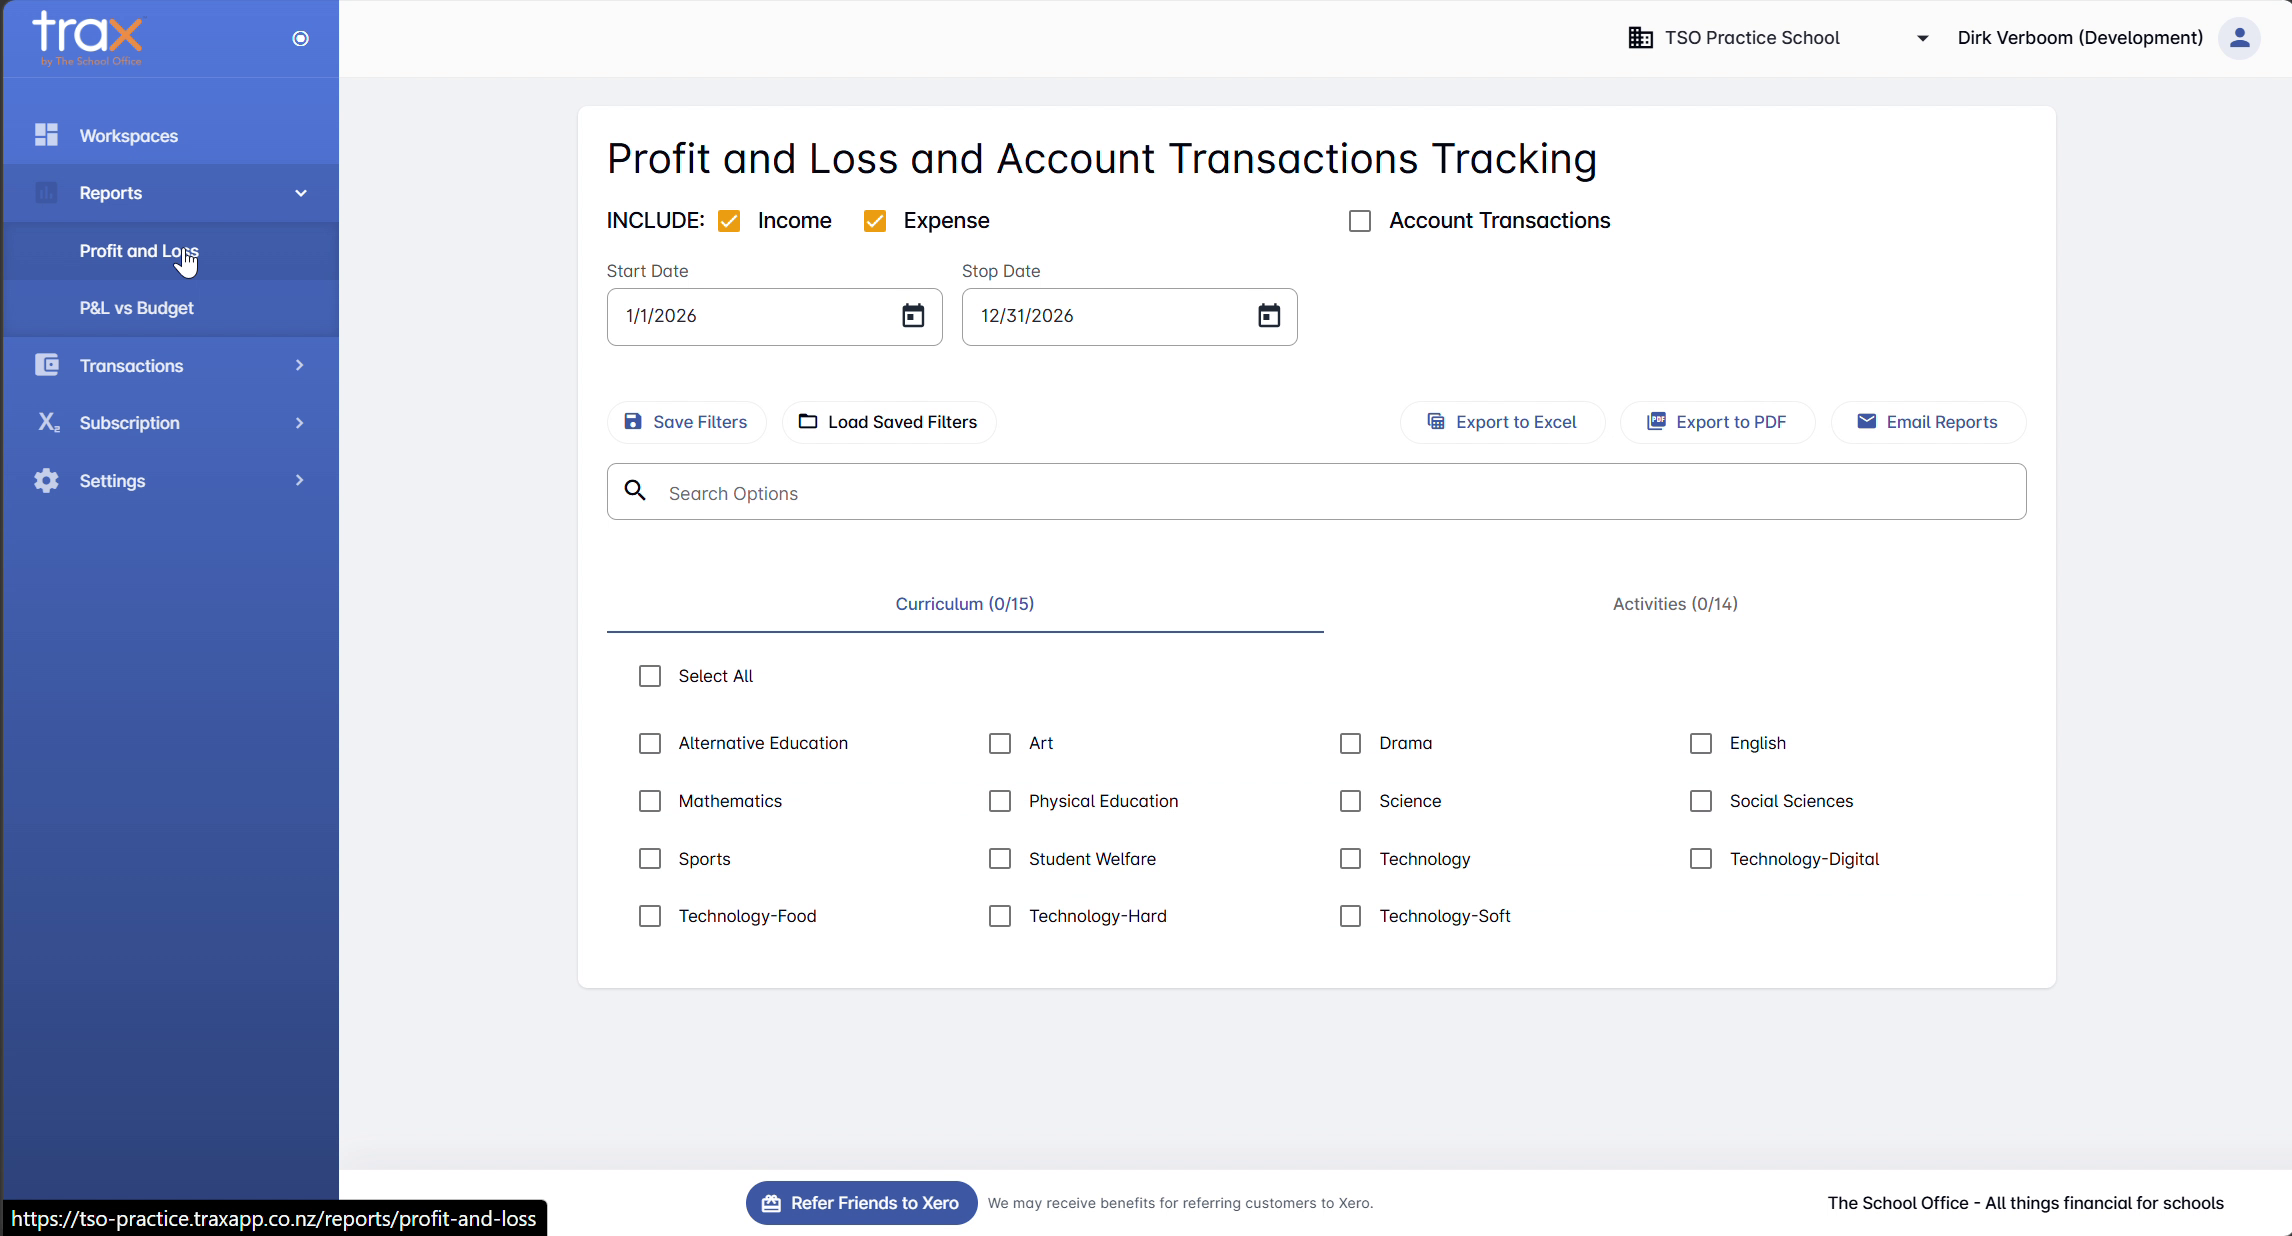
Task: Expand the Transactions menu chevron
Action: pyautogui.click(x=299, y=365)
